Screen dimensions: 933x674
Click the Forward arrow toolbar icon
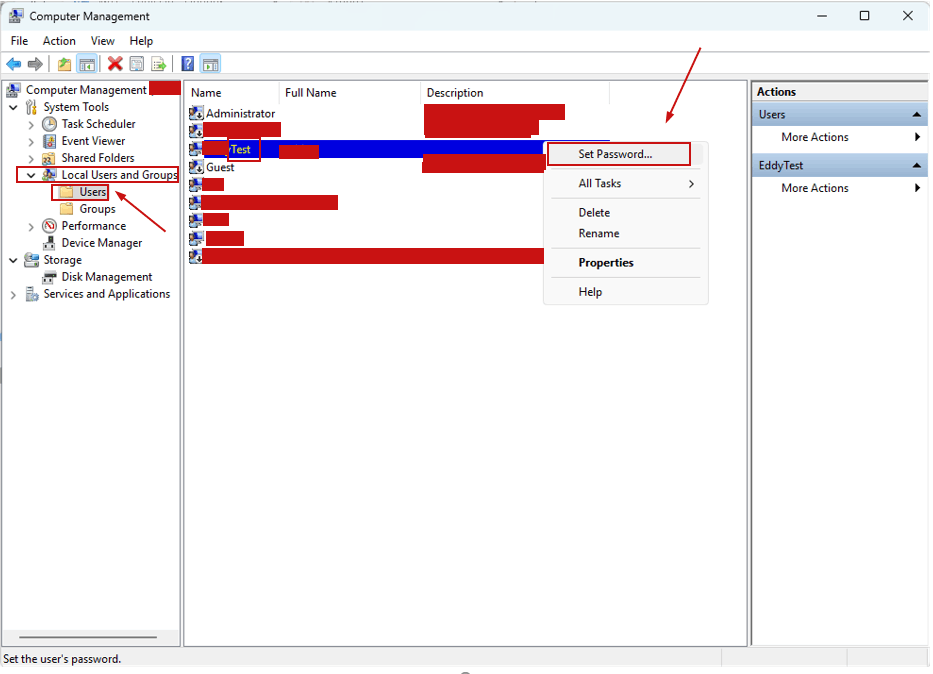coord(35,64)
